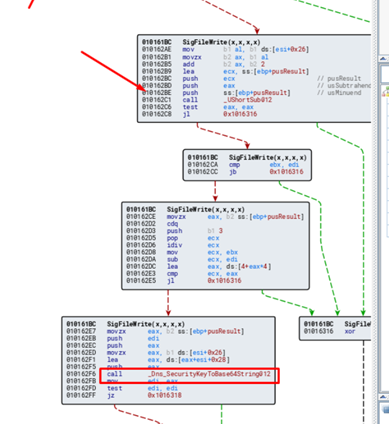
Task: Select the jb 0x1016316 jump target
Action: coord(286,172)
